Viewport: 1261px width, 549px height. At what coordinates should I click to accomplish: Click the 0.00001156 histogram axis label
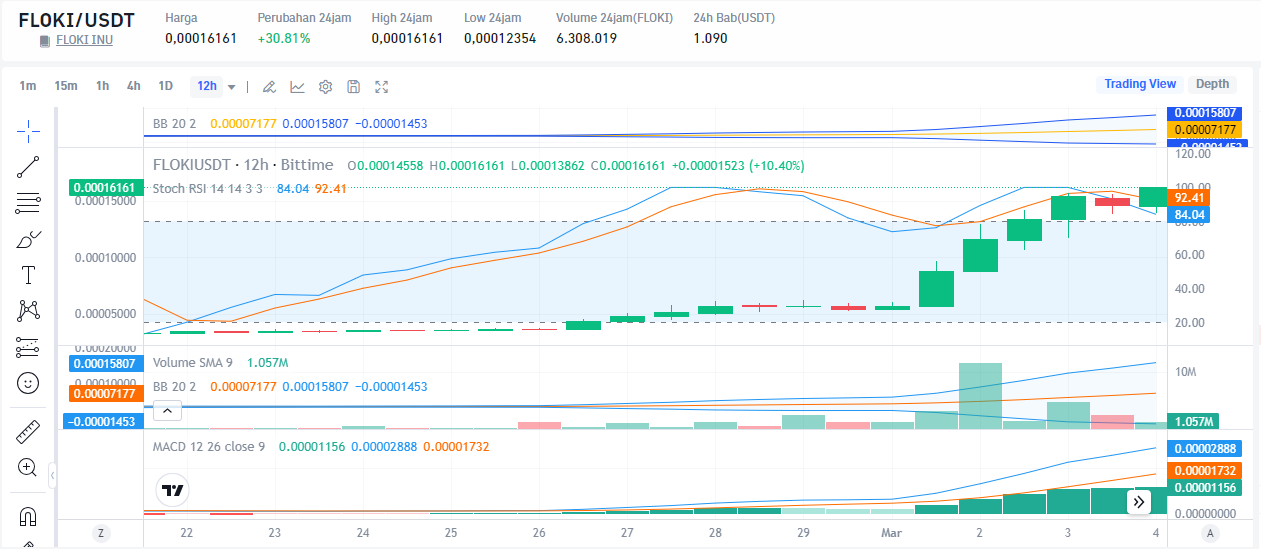pos(1205,488)
